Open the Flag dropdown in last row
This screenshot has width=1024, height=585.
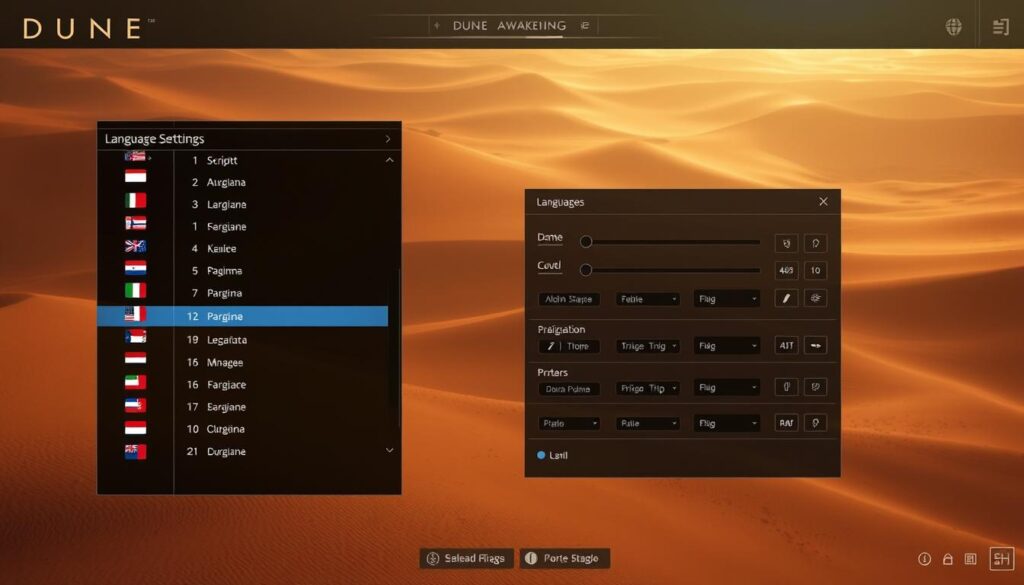pos(727,423)
